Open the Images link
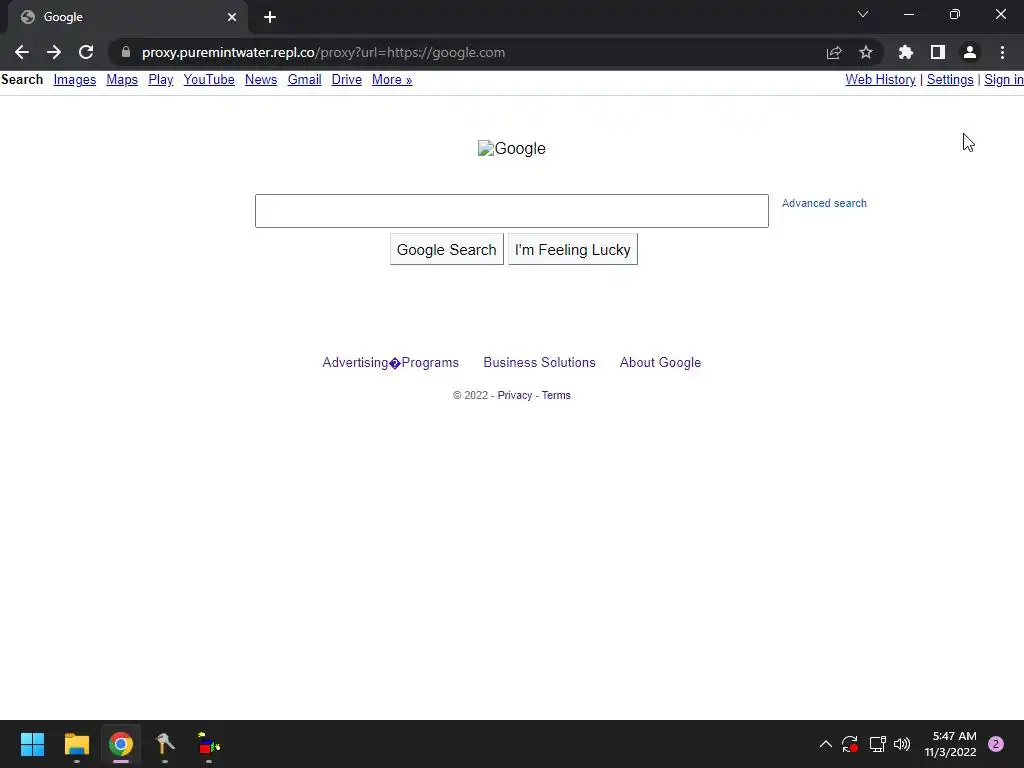 click(x=74, y=80)
